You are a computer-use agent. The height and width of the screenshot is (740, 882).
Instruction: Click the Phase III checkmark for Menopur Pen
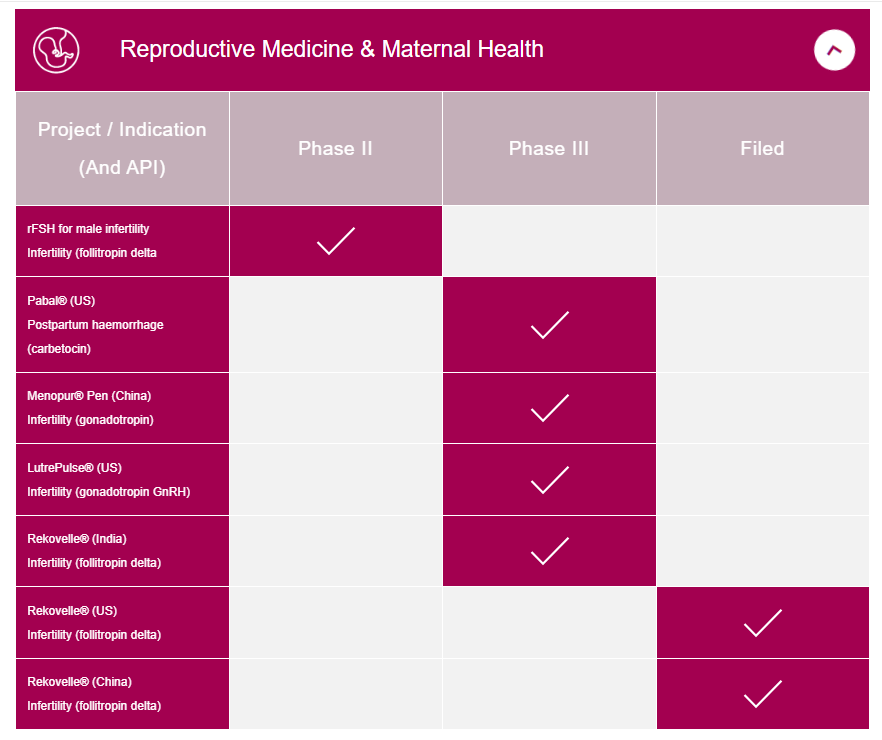(x=549, y=408)
